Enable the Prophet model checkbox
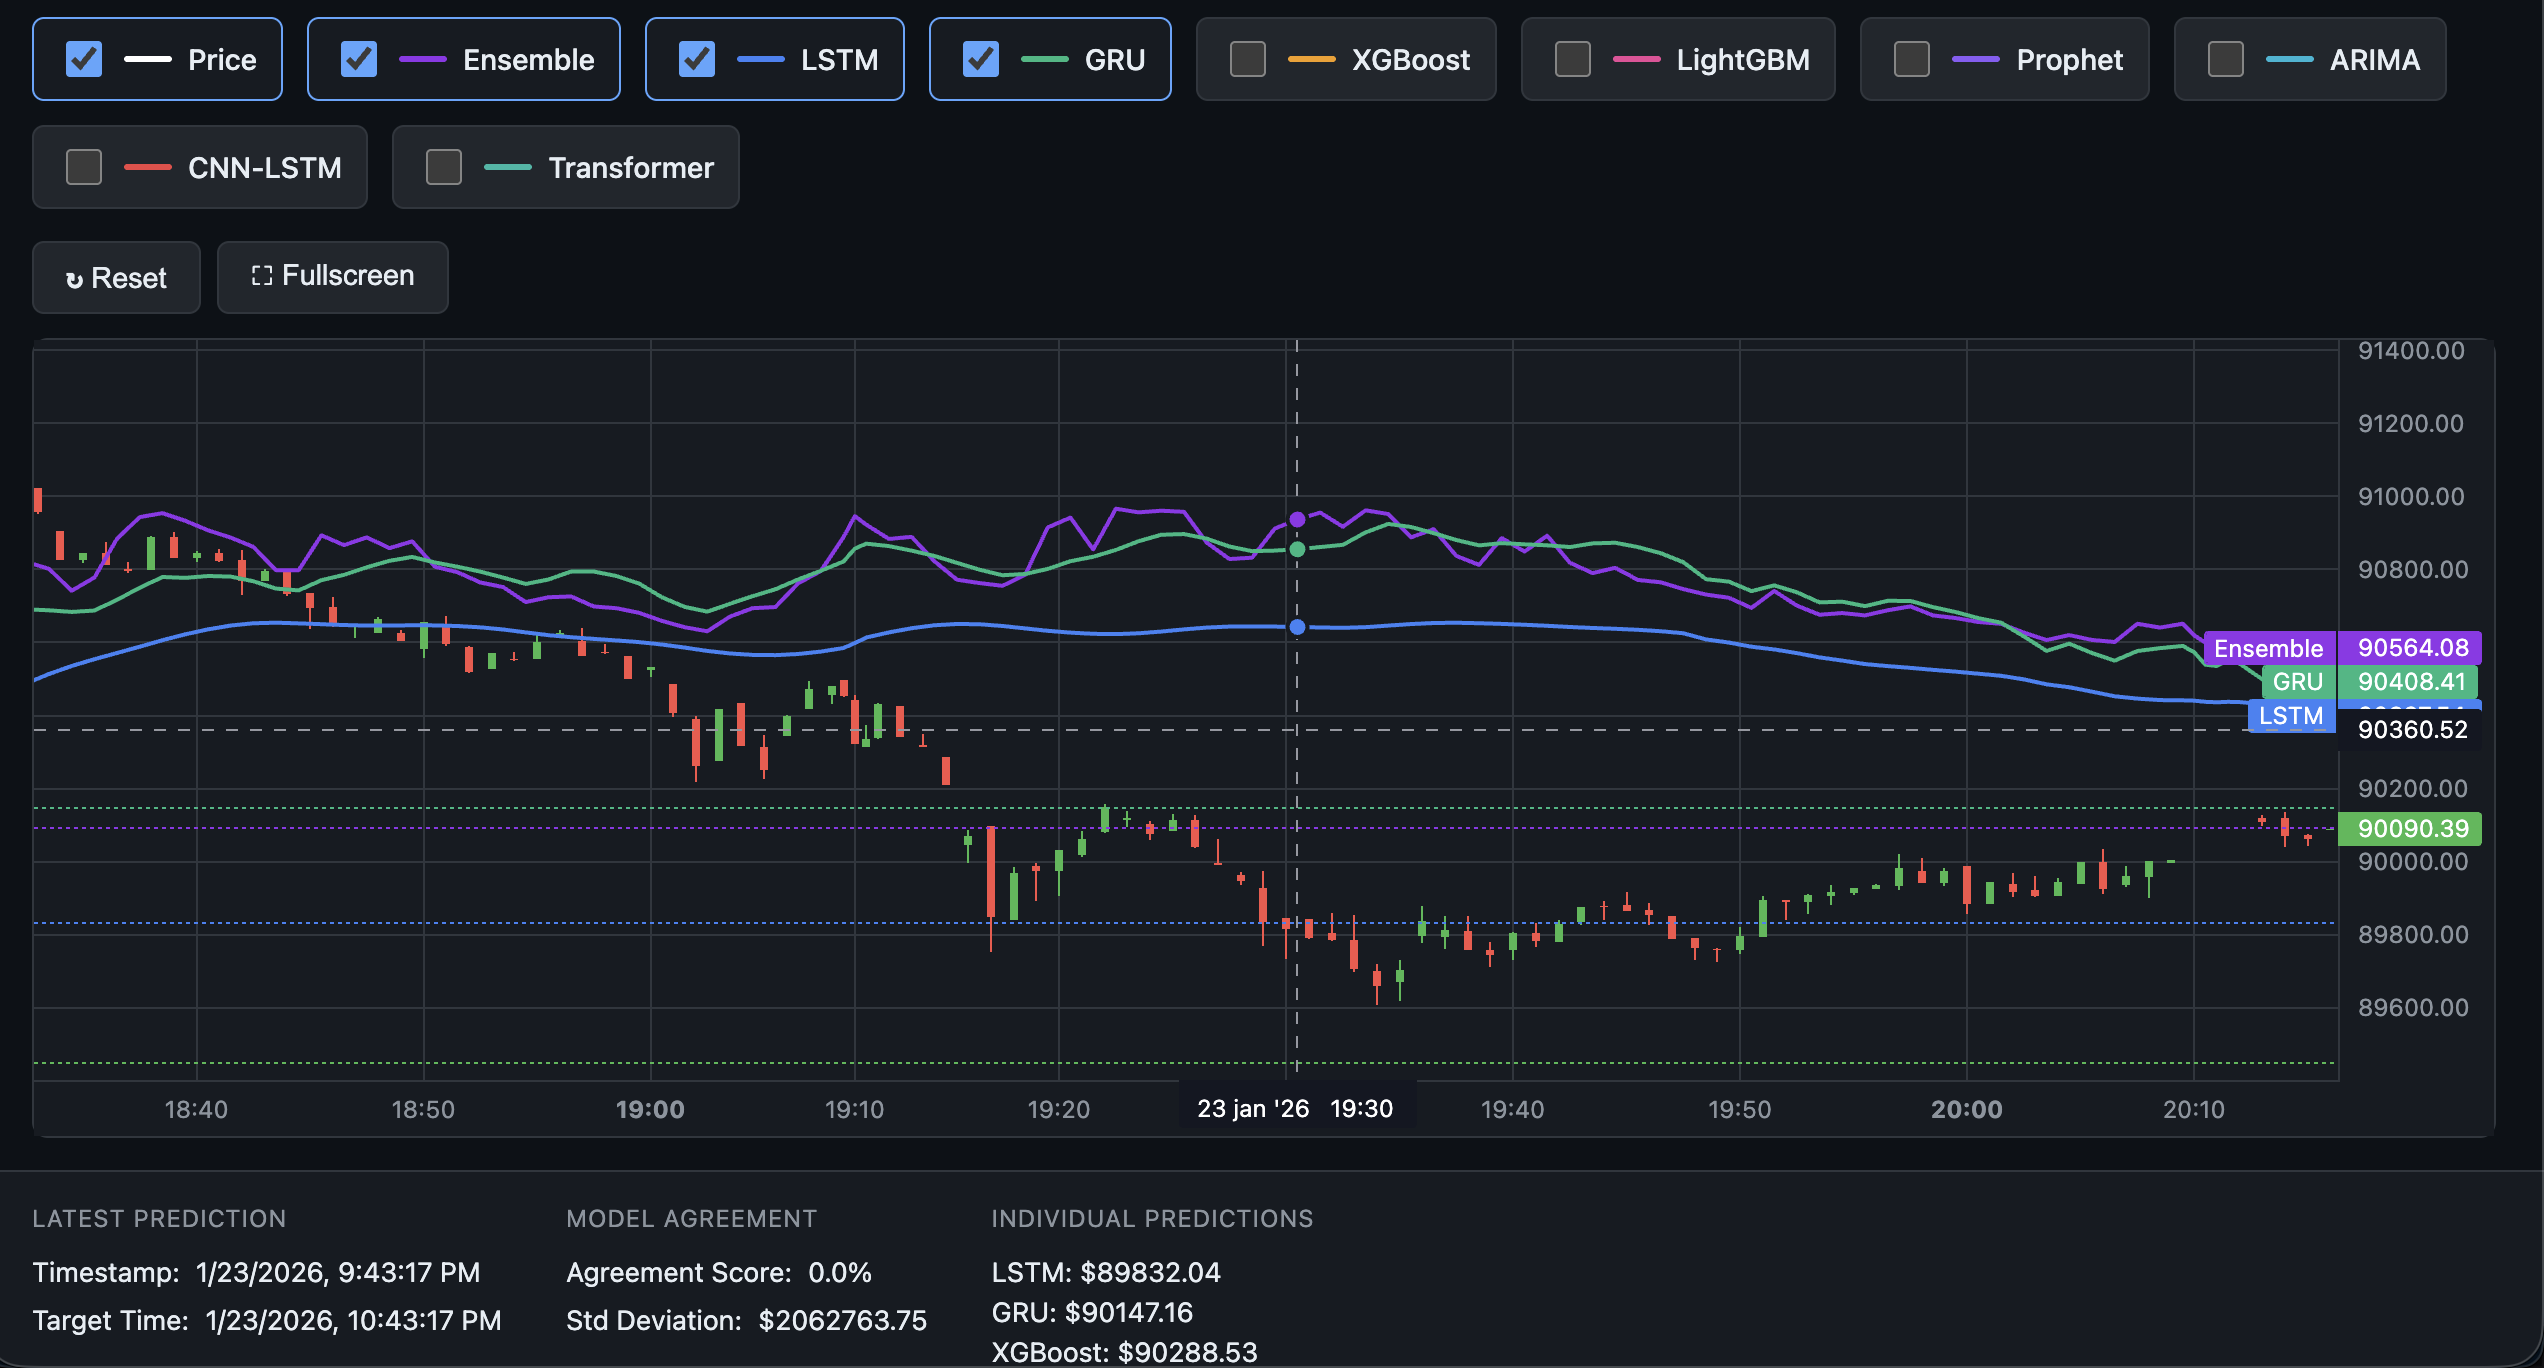This screenshot has height=1368, width=2544. coord(1911,59)
